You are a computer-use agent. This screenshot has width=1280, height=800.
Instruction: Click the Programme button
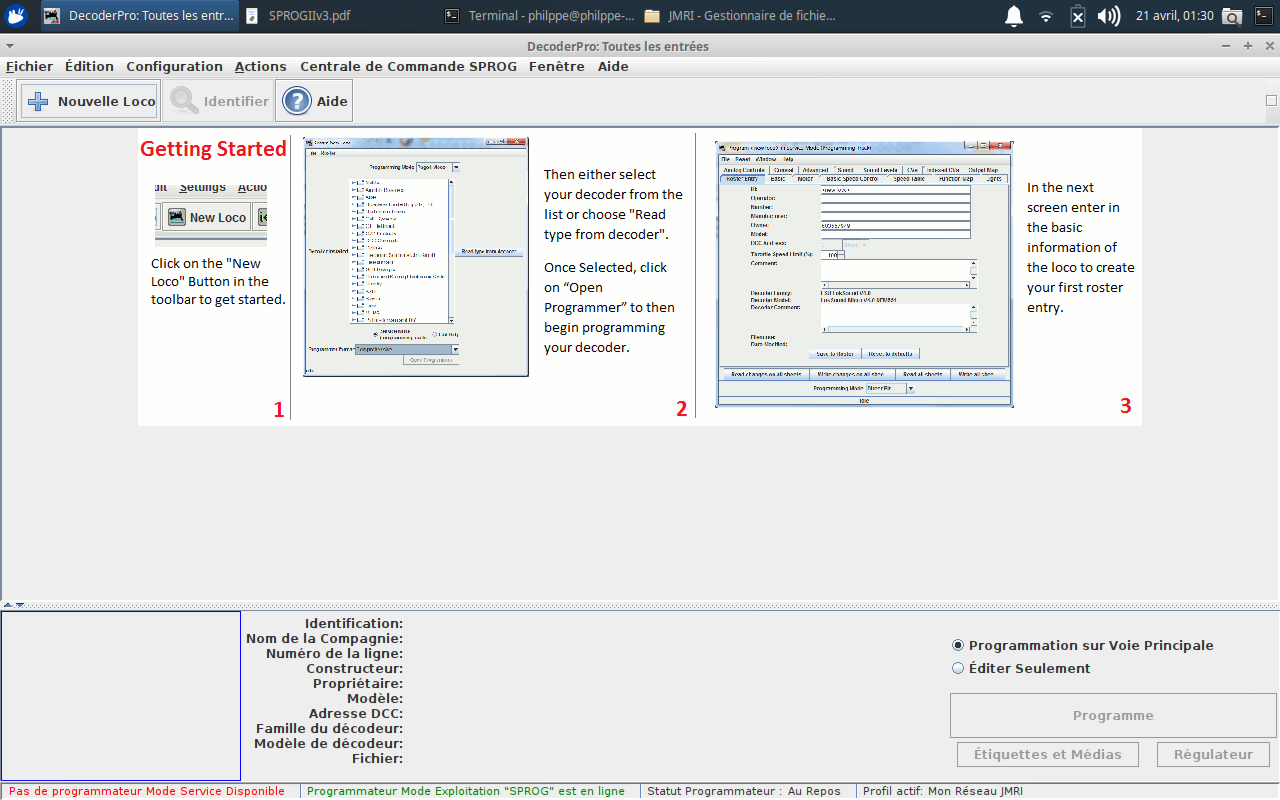pos(1113,715)
